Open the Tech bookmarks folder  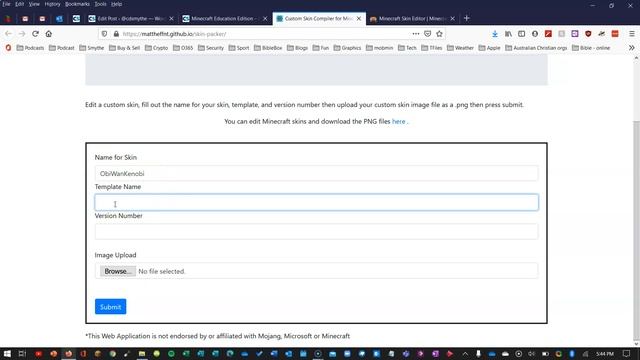pos(407,48)
